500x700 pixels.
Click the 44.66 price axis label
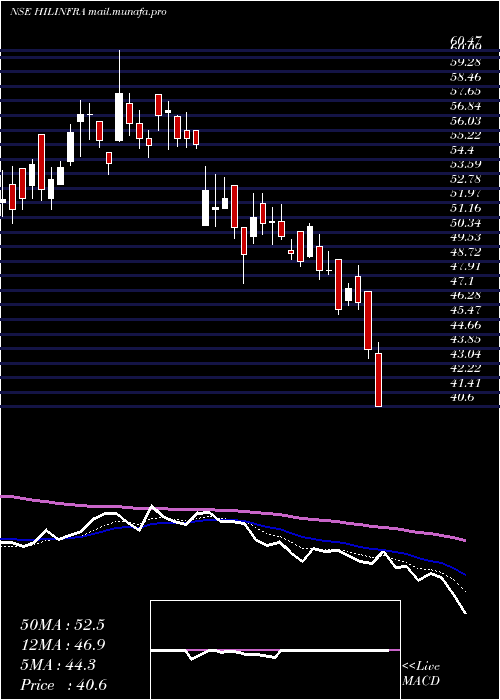(466, 324)
